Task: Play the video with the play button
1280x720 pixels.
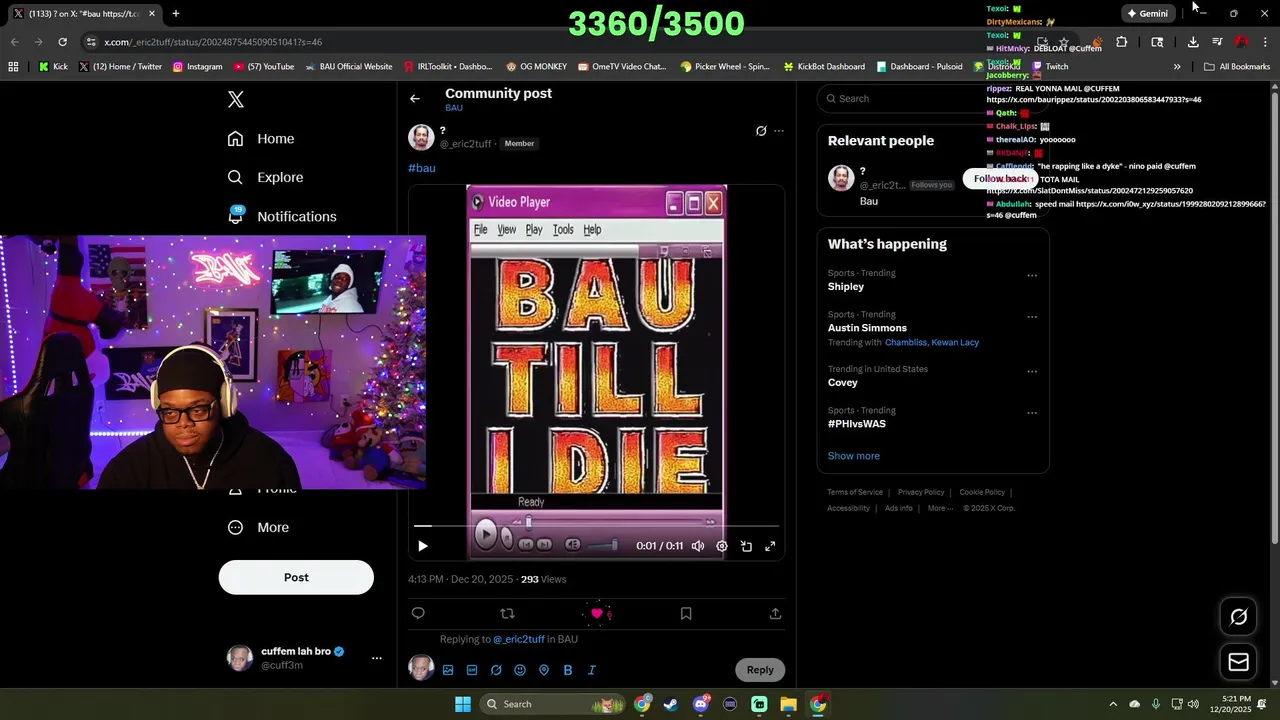Action: (x=423, y=546)
